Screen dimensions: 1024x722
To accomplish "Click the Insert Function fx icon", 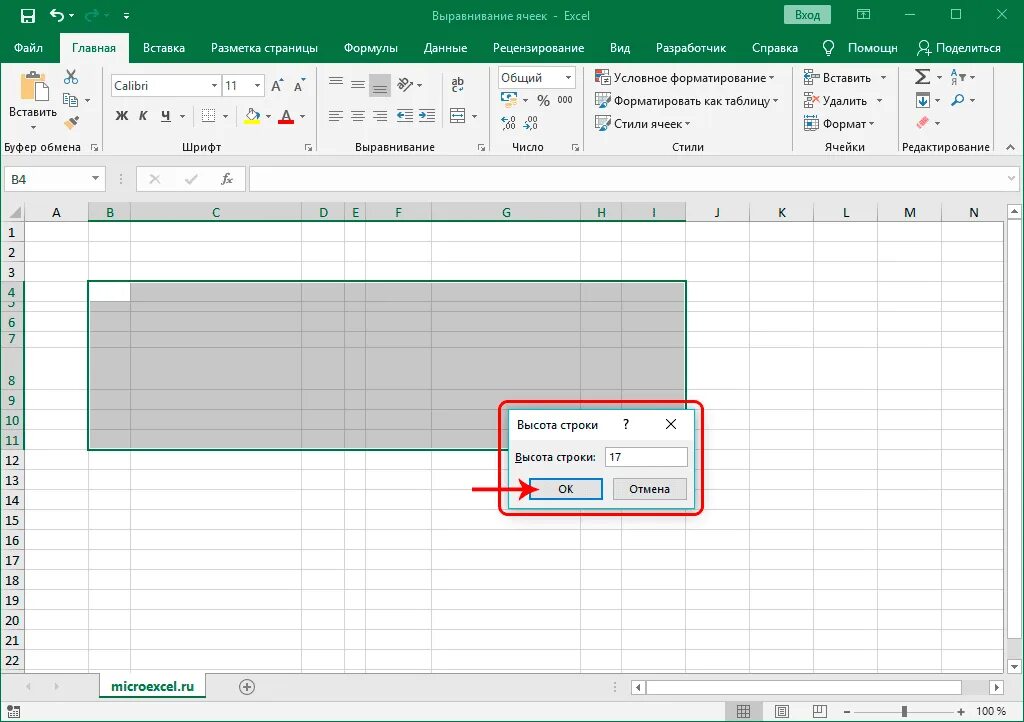I will click(227, 179).
